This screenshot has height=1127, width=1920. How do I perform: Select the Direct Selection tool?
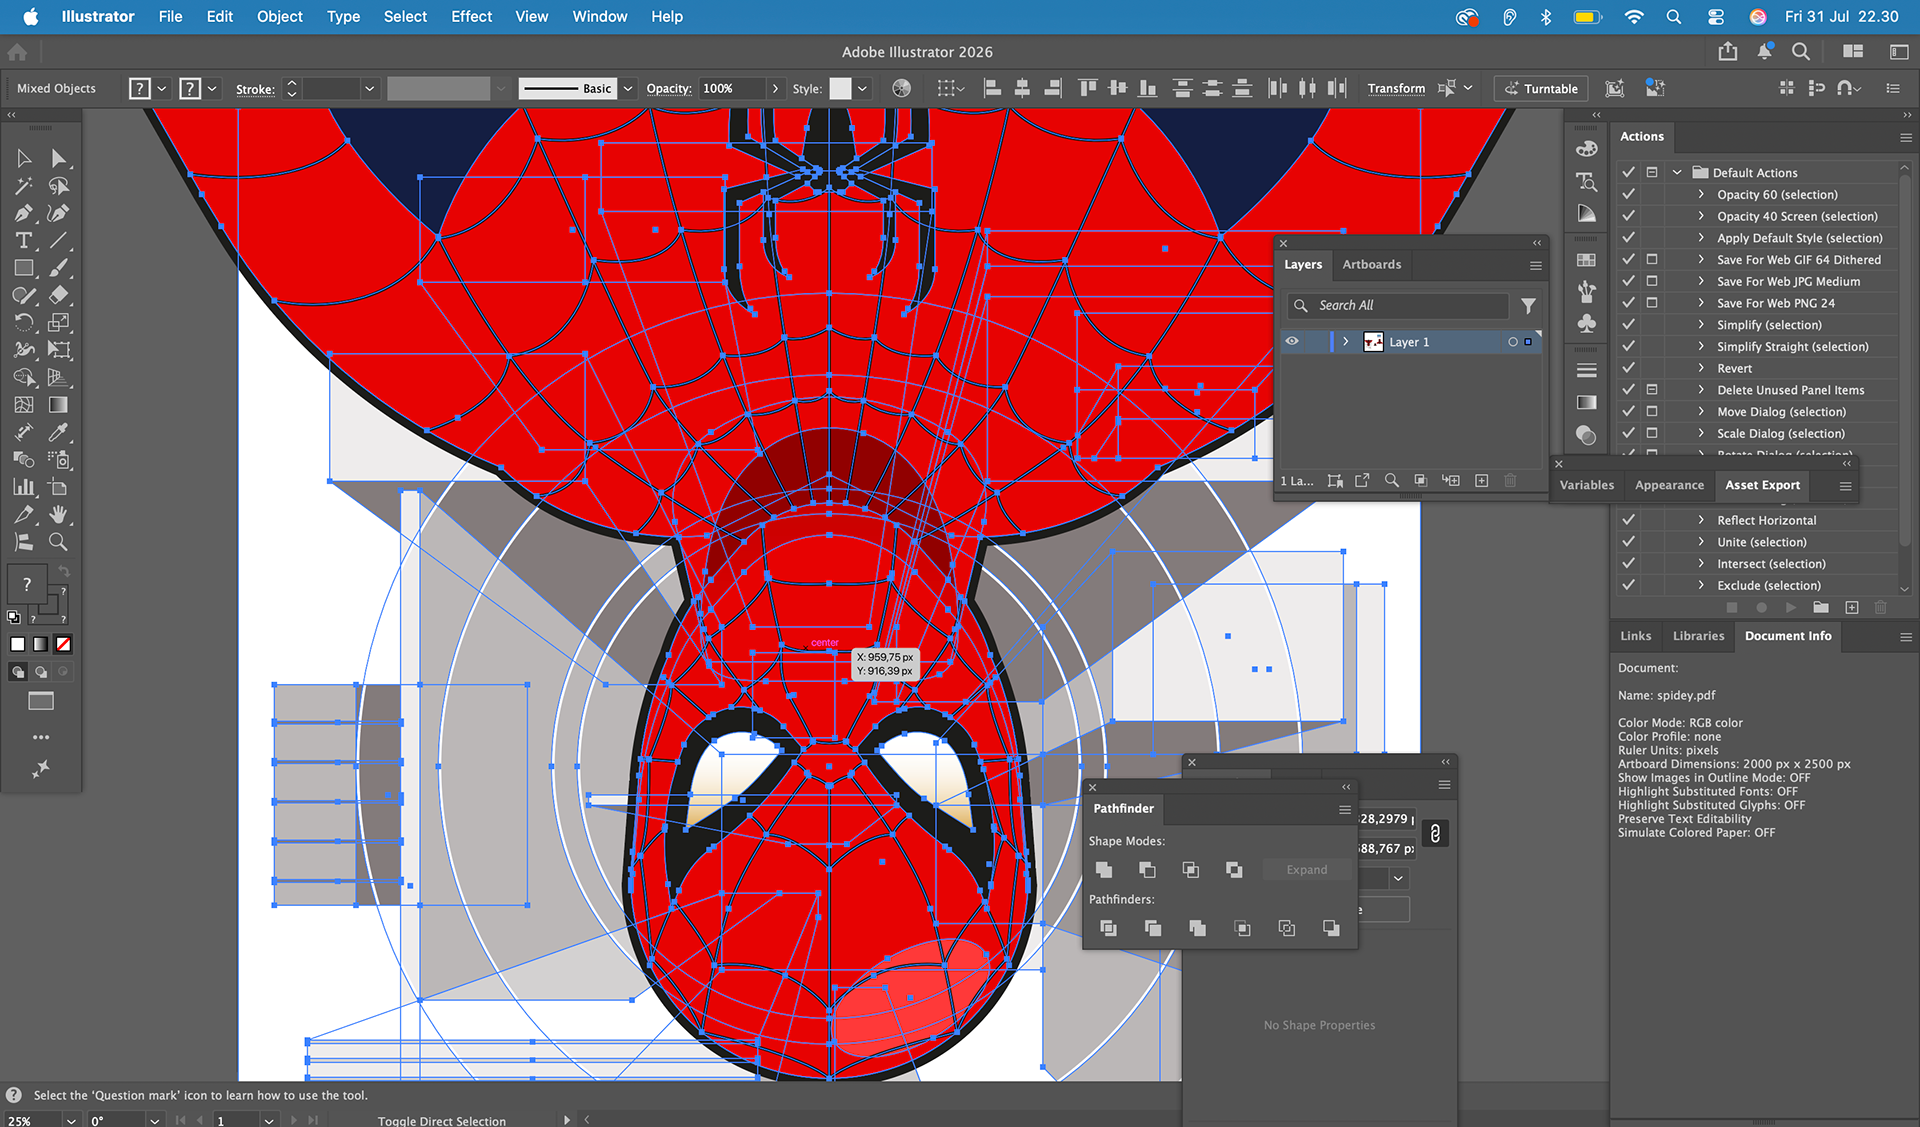[x=58, y=158]
